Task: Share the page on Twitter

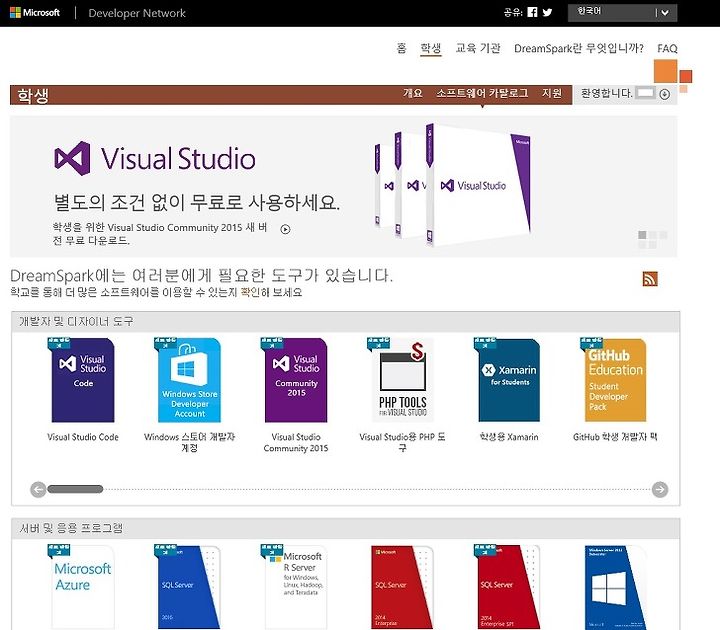Action: [x=547, y=12]
